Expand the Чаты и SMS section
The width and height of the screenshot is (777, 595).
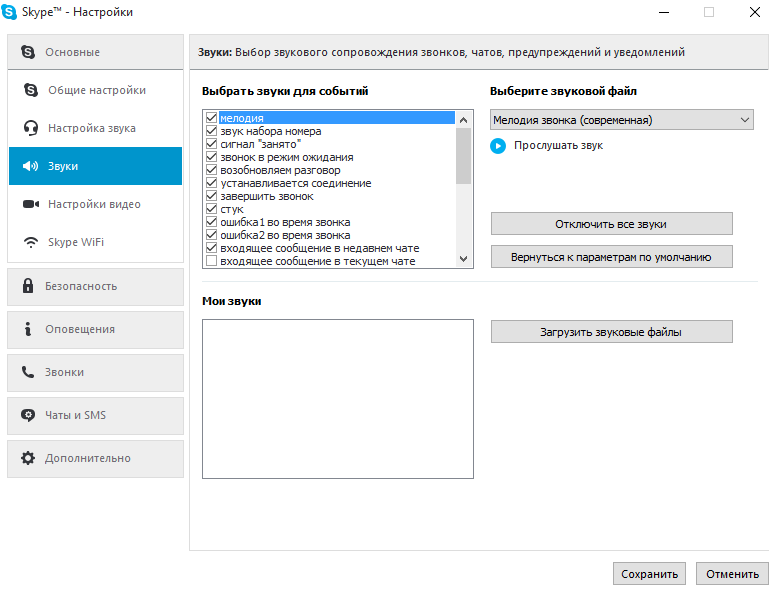click(95, 415)
